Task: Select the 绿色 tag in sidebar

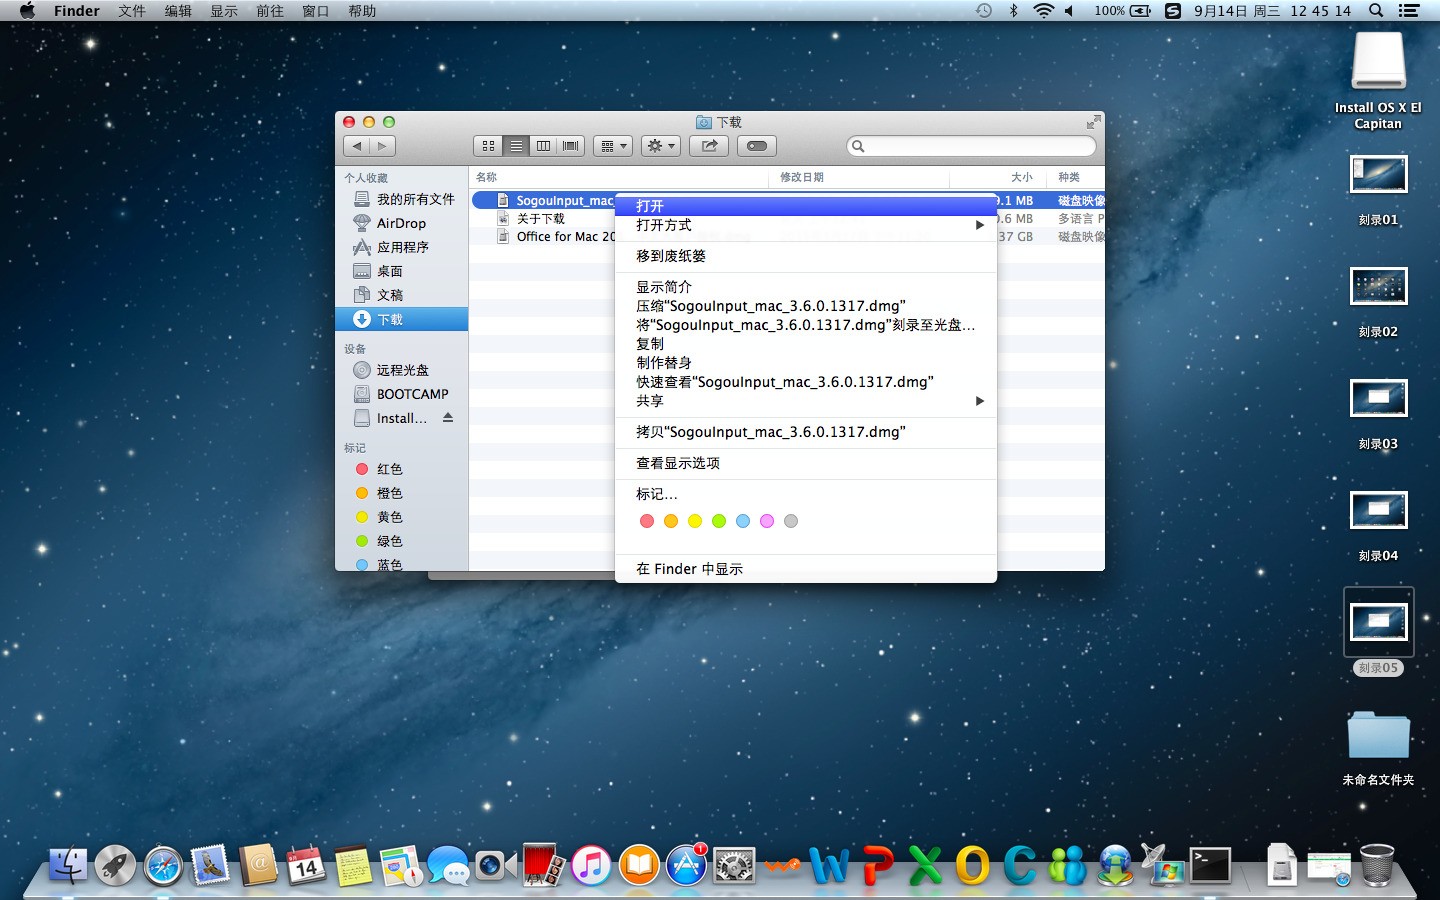Action: (x=402, y=541)
